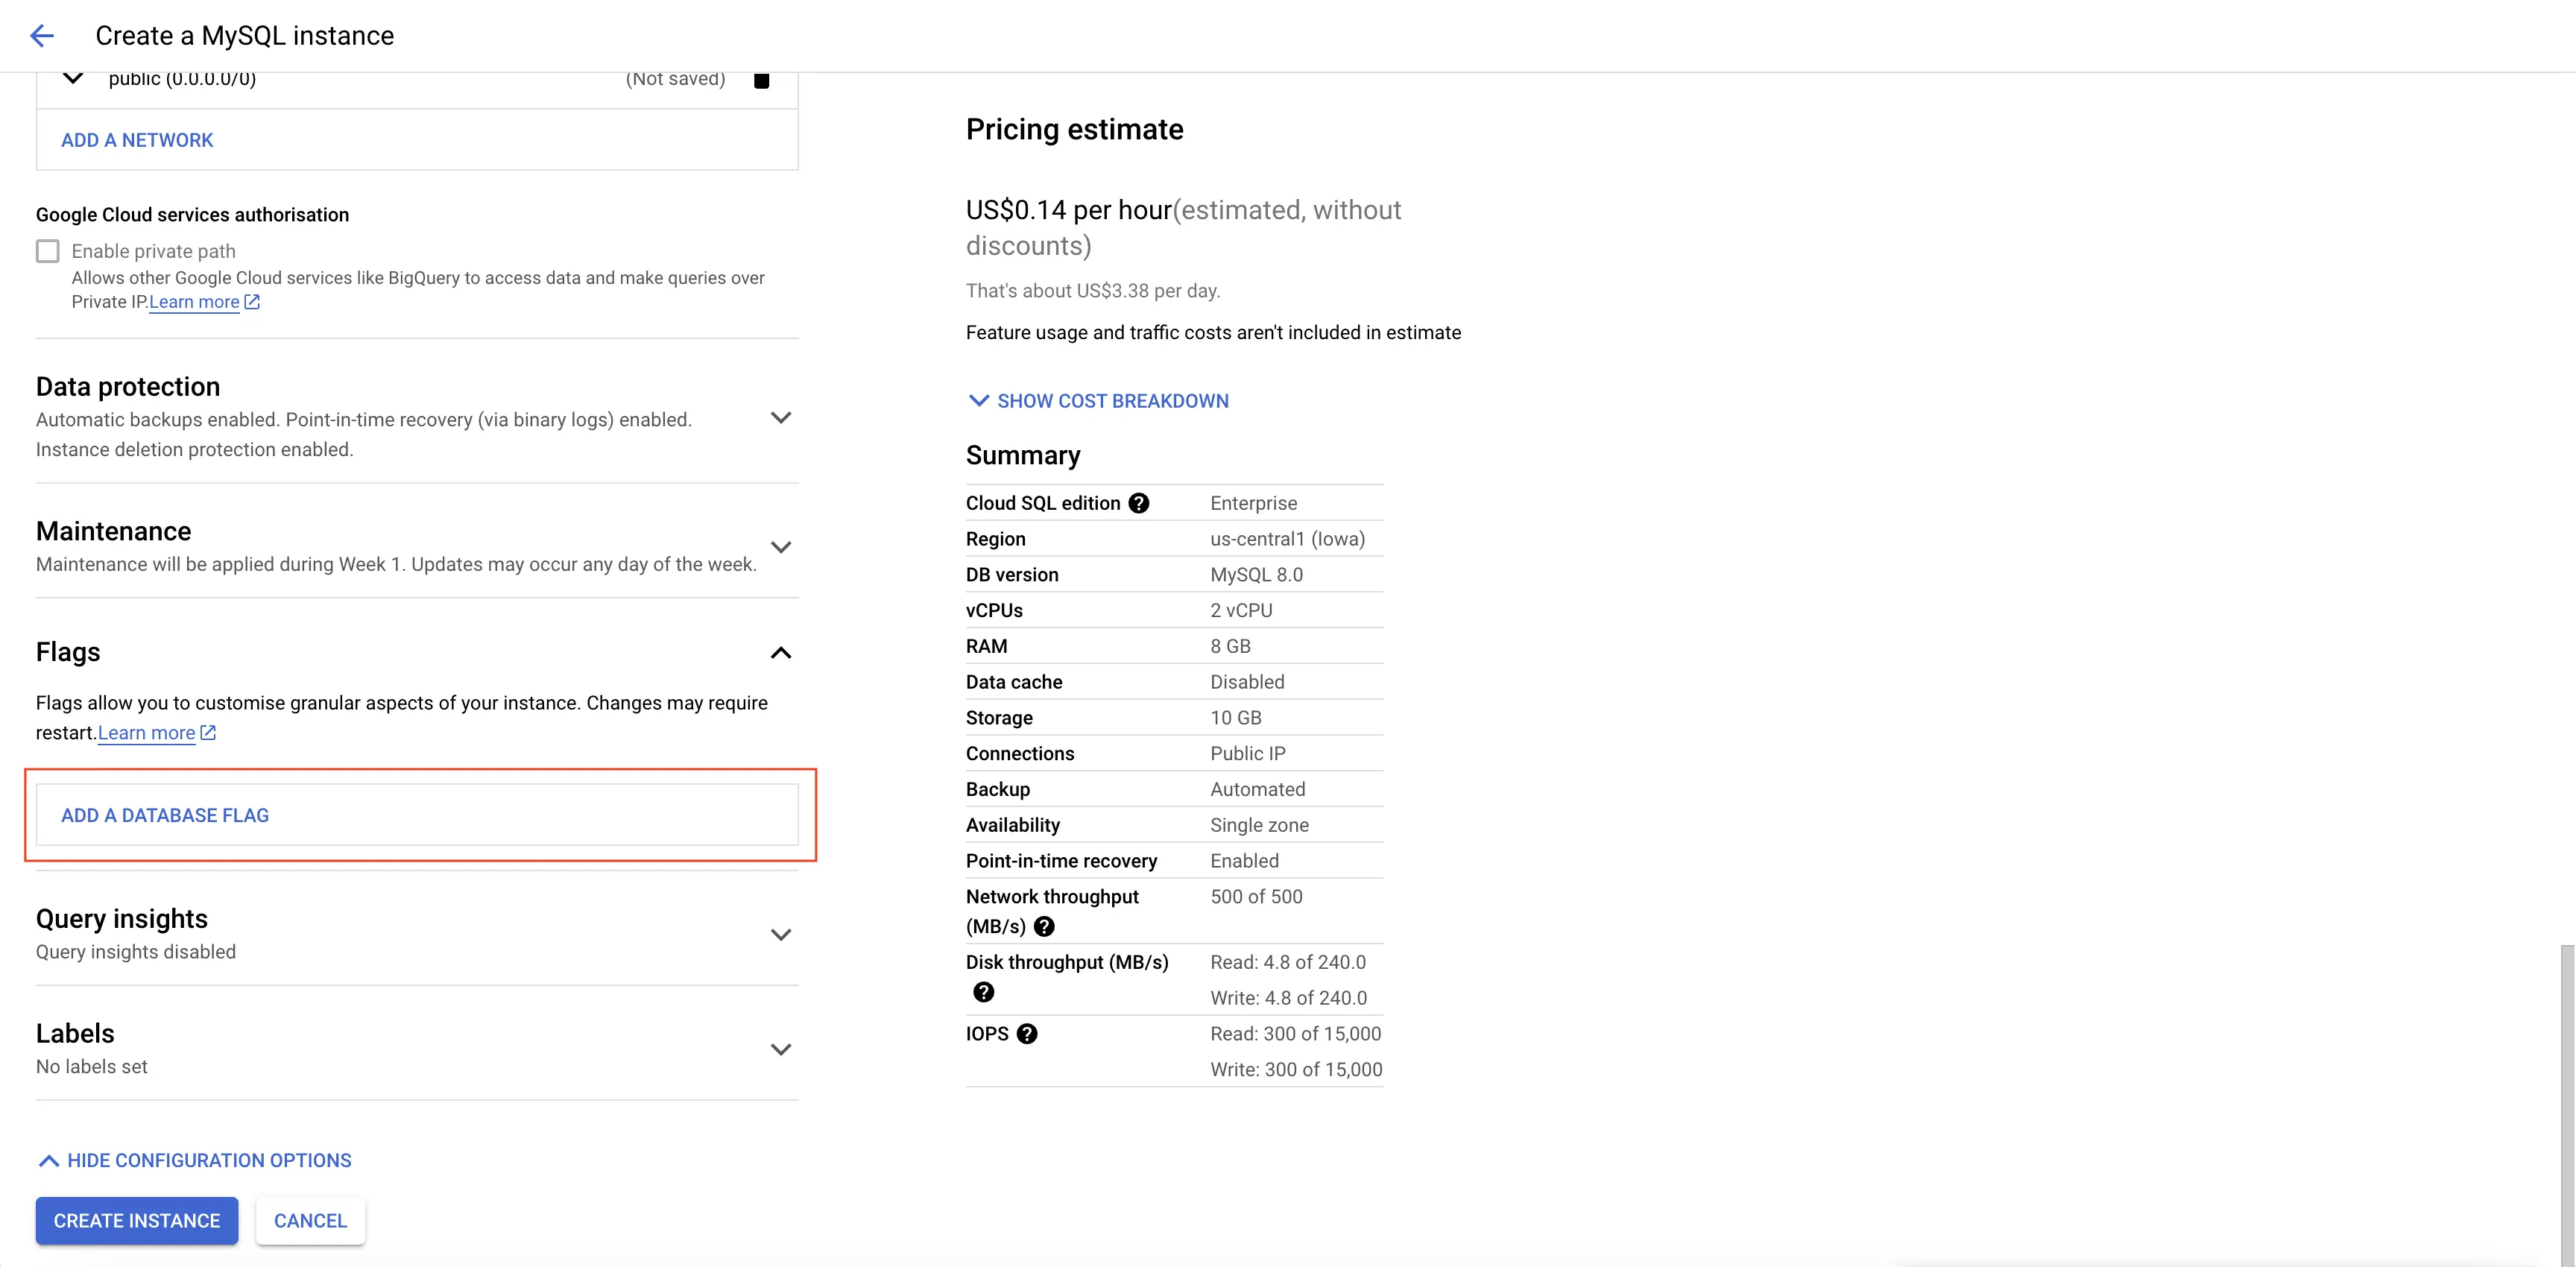Click 'us-central1 (Iowa)' region value
The height and width of the screenshot is (1267, 2576).
1287,539
